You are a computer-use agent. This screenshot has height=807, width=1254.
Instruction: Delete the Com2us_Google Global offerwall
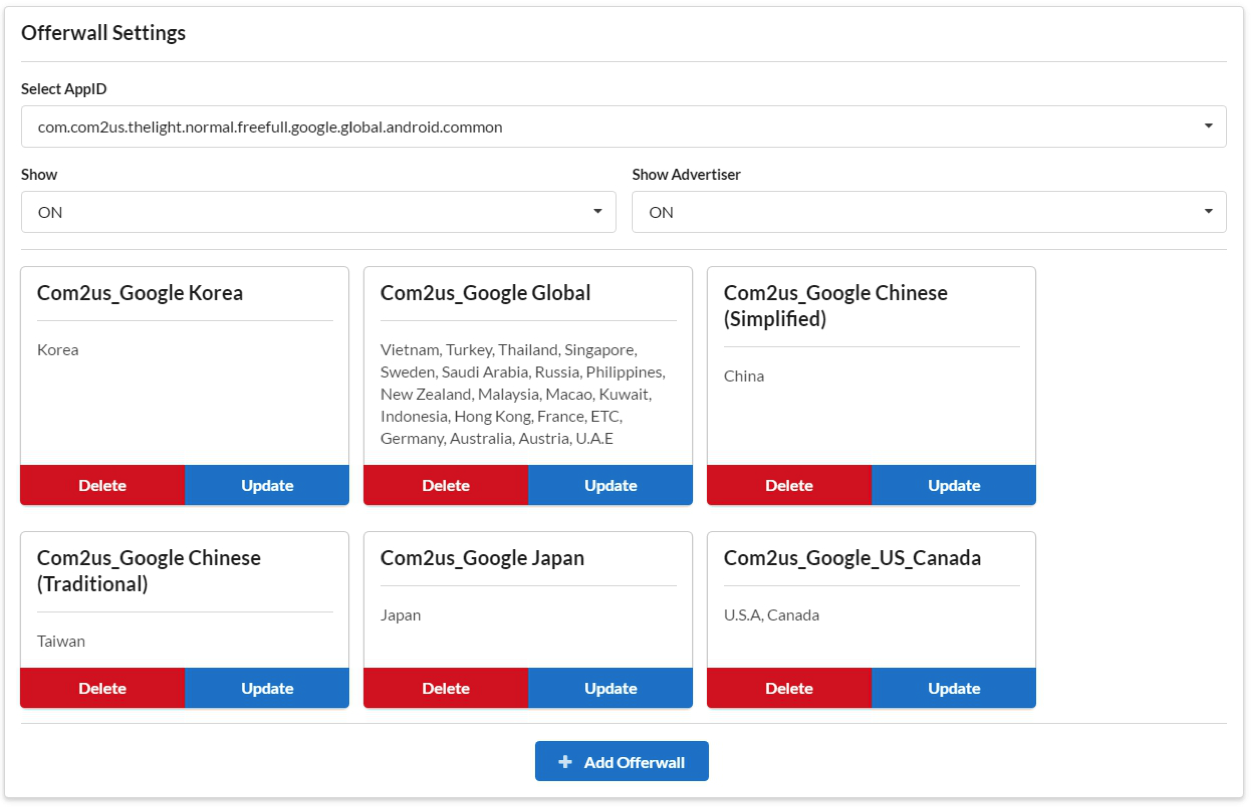[x=446, y=485]
